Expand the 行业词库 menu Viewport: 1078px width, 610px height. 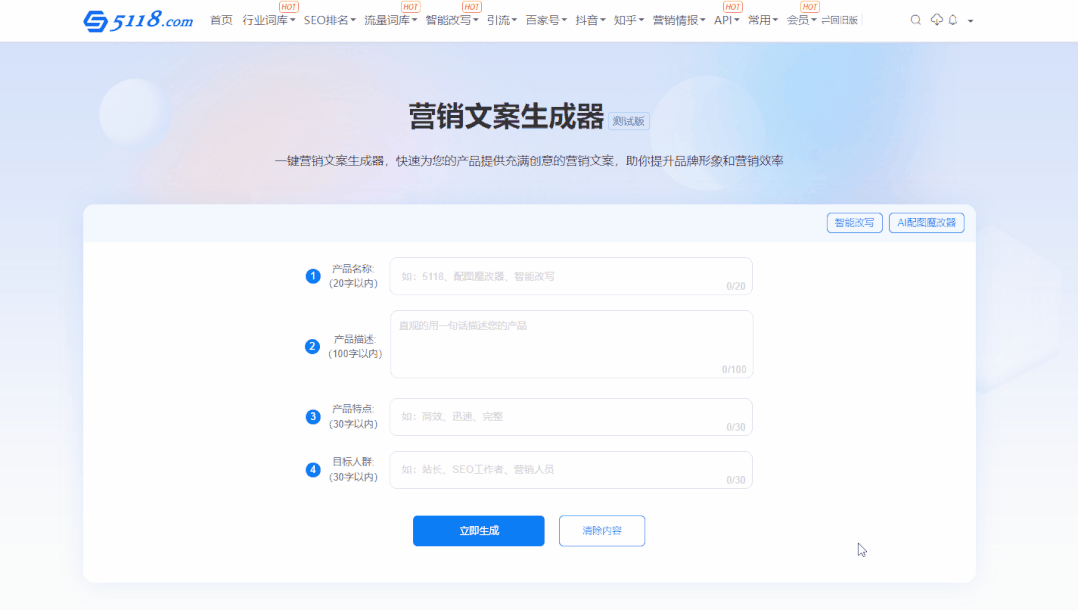269,20
